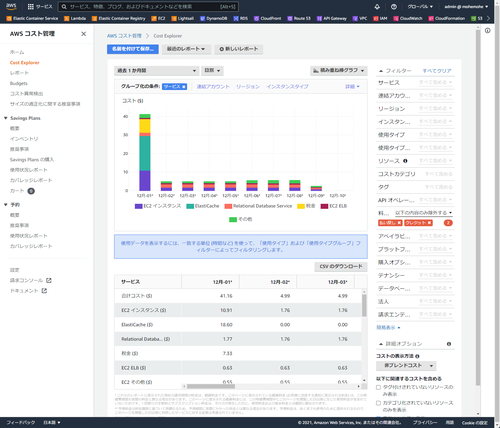The width and height of the screenshot is (500, 428).
Task: Open the 非ブレンドコスト dropdown
Action: pos(406,366)
